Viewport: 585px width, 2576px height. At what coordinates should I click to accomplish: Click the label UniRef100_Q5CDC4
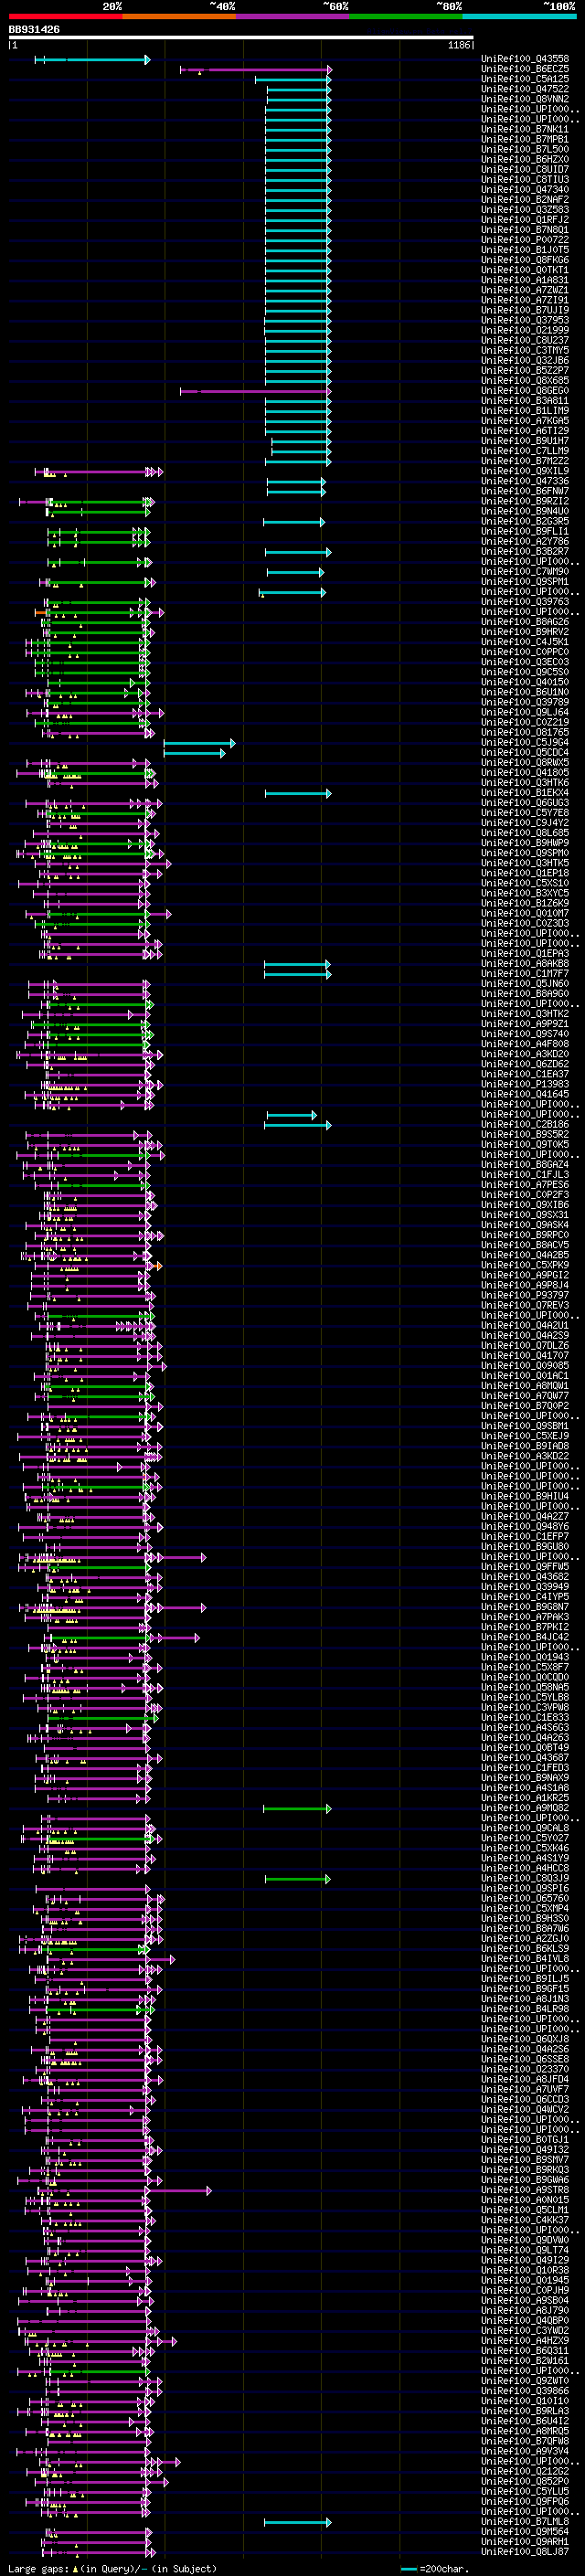tap(525, 753)
